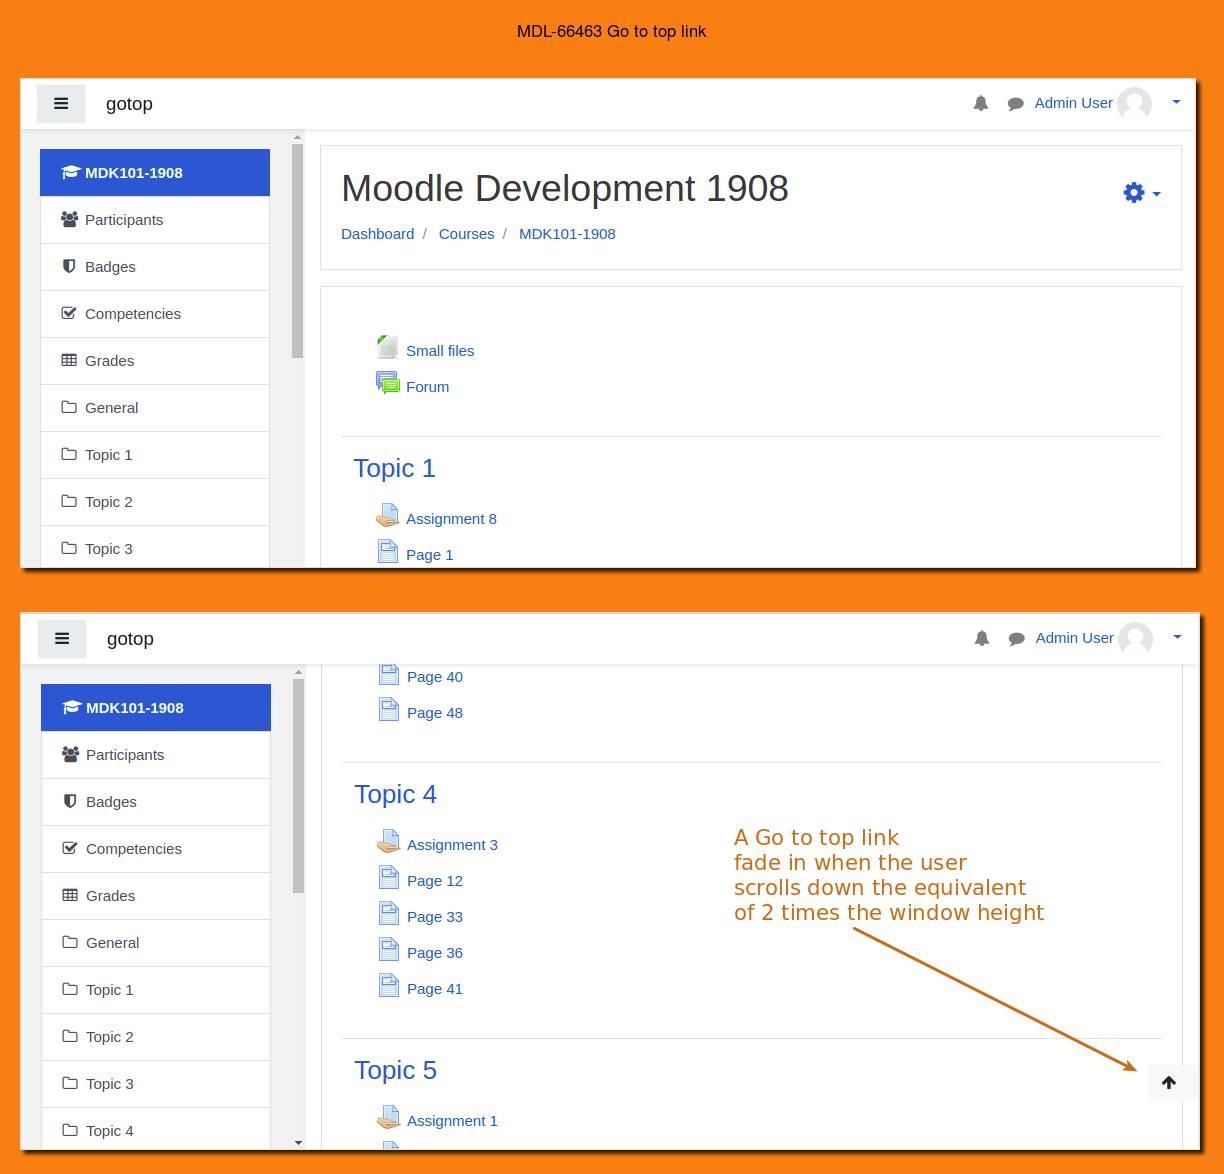Click the Page 33 icon
1224x1174 pixels.
tap(389, 913)
